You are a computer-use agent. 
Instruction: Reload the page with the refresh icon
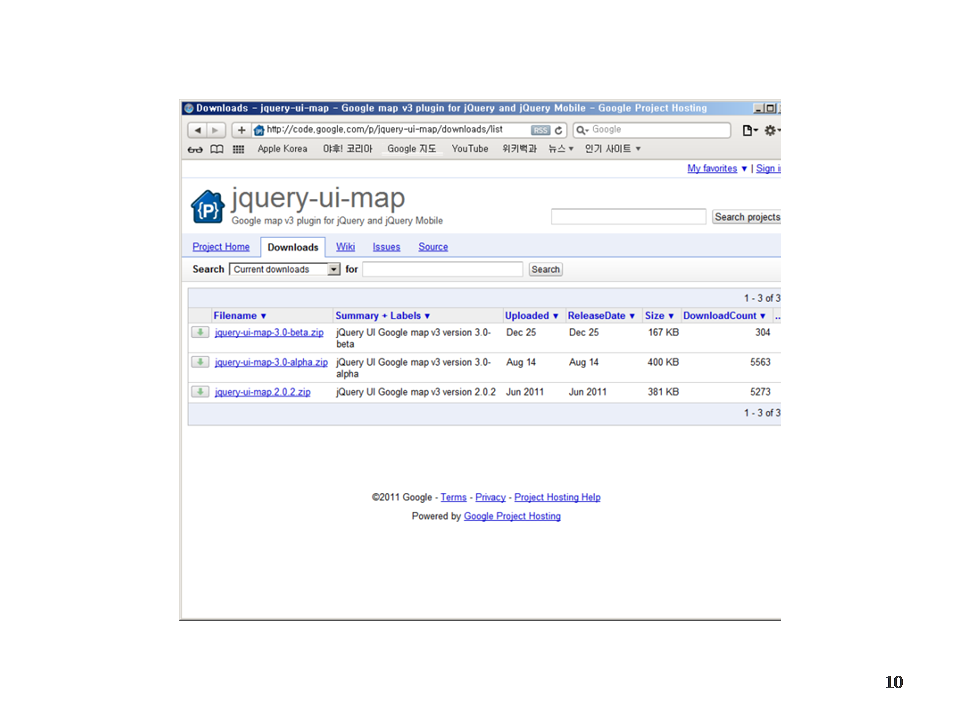[x=558, y=130]
